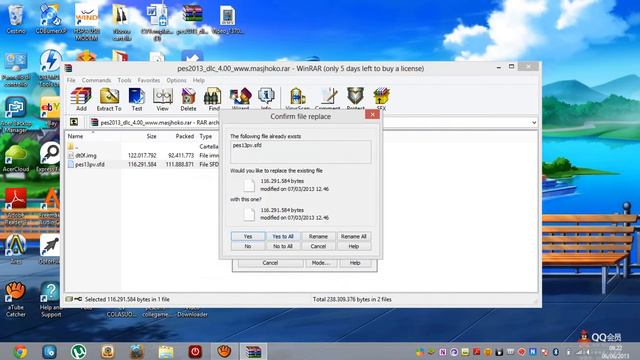Confirm replace with the Yes button
The image size is (640, 360).
tap(248, 236)
